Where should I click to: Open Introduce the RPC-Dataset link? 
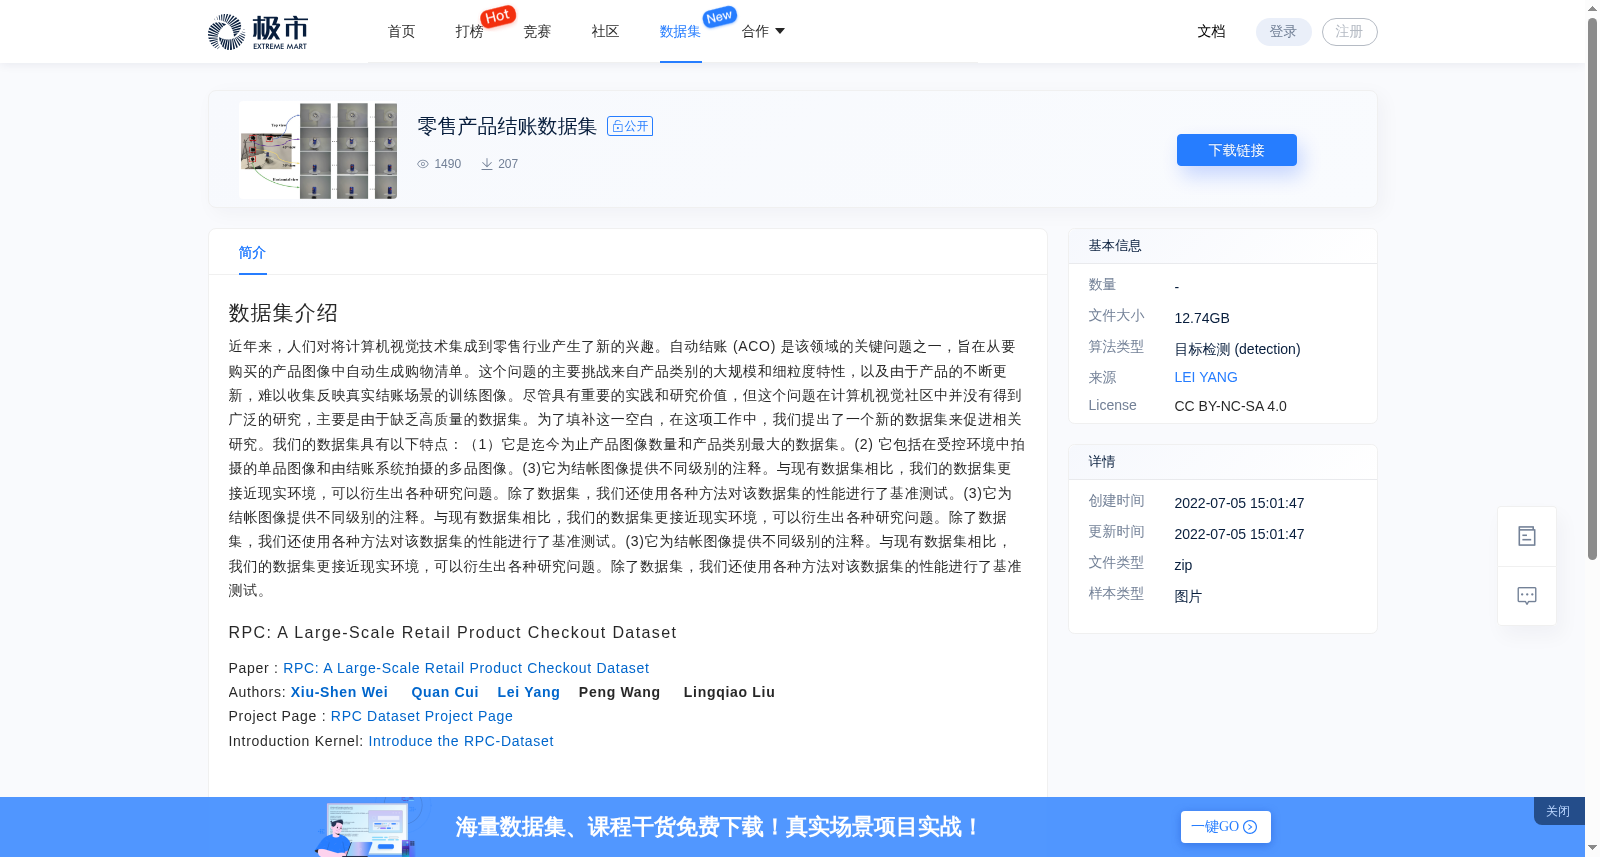461,741
